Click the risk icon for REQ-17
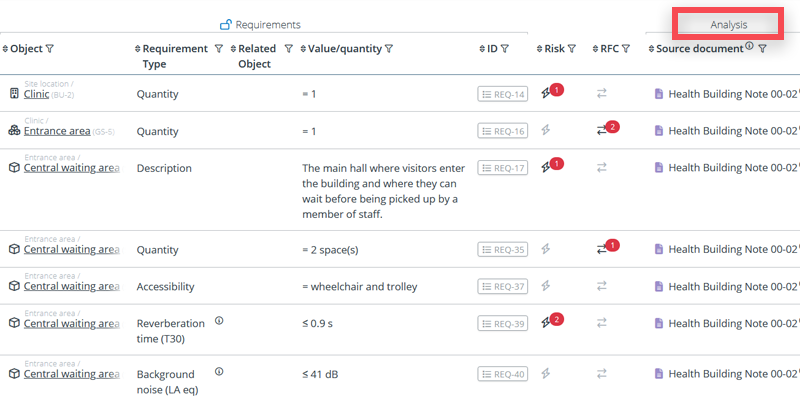 [x=546, y=167]
